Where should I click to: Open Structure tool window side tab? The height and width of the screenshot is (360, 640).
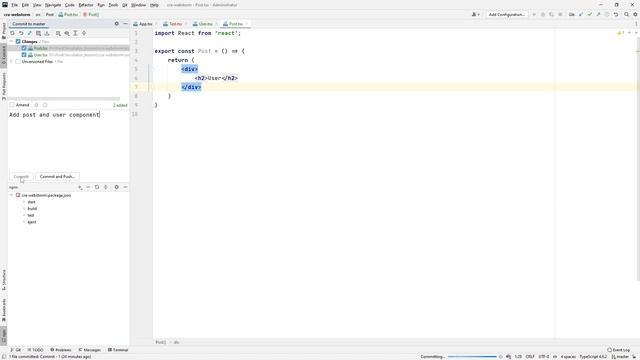(4, 280)
